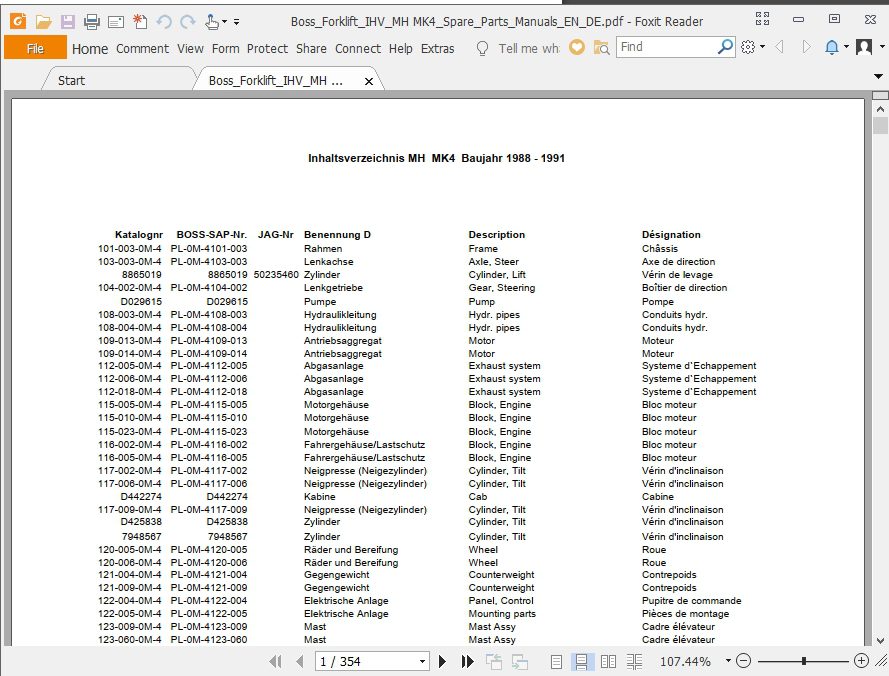Select continuous facing view mode
889x676 pixels.
point(634,661)
